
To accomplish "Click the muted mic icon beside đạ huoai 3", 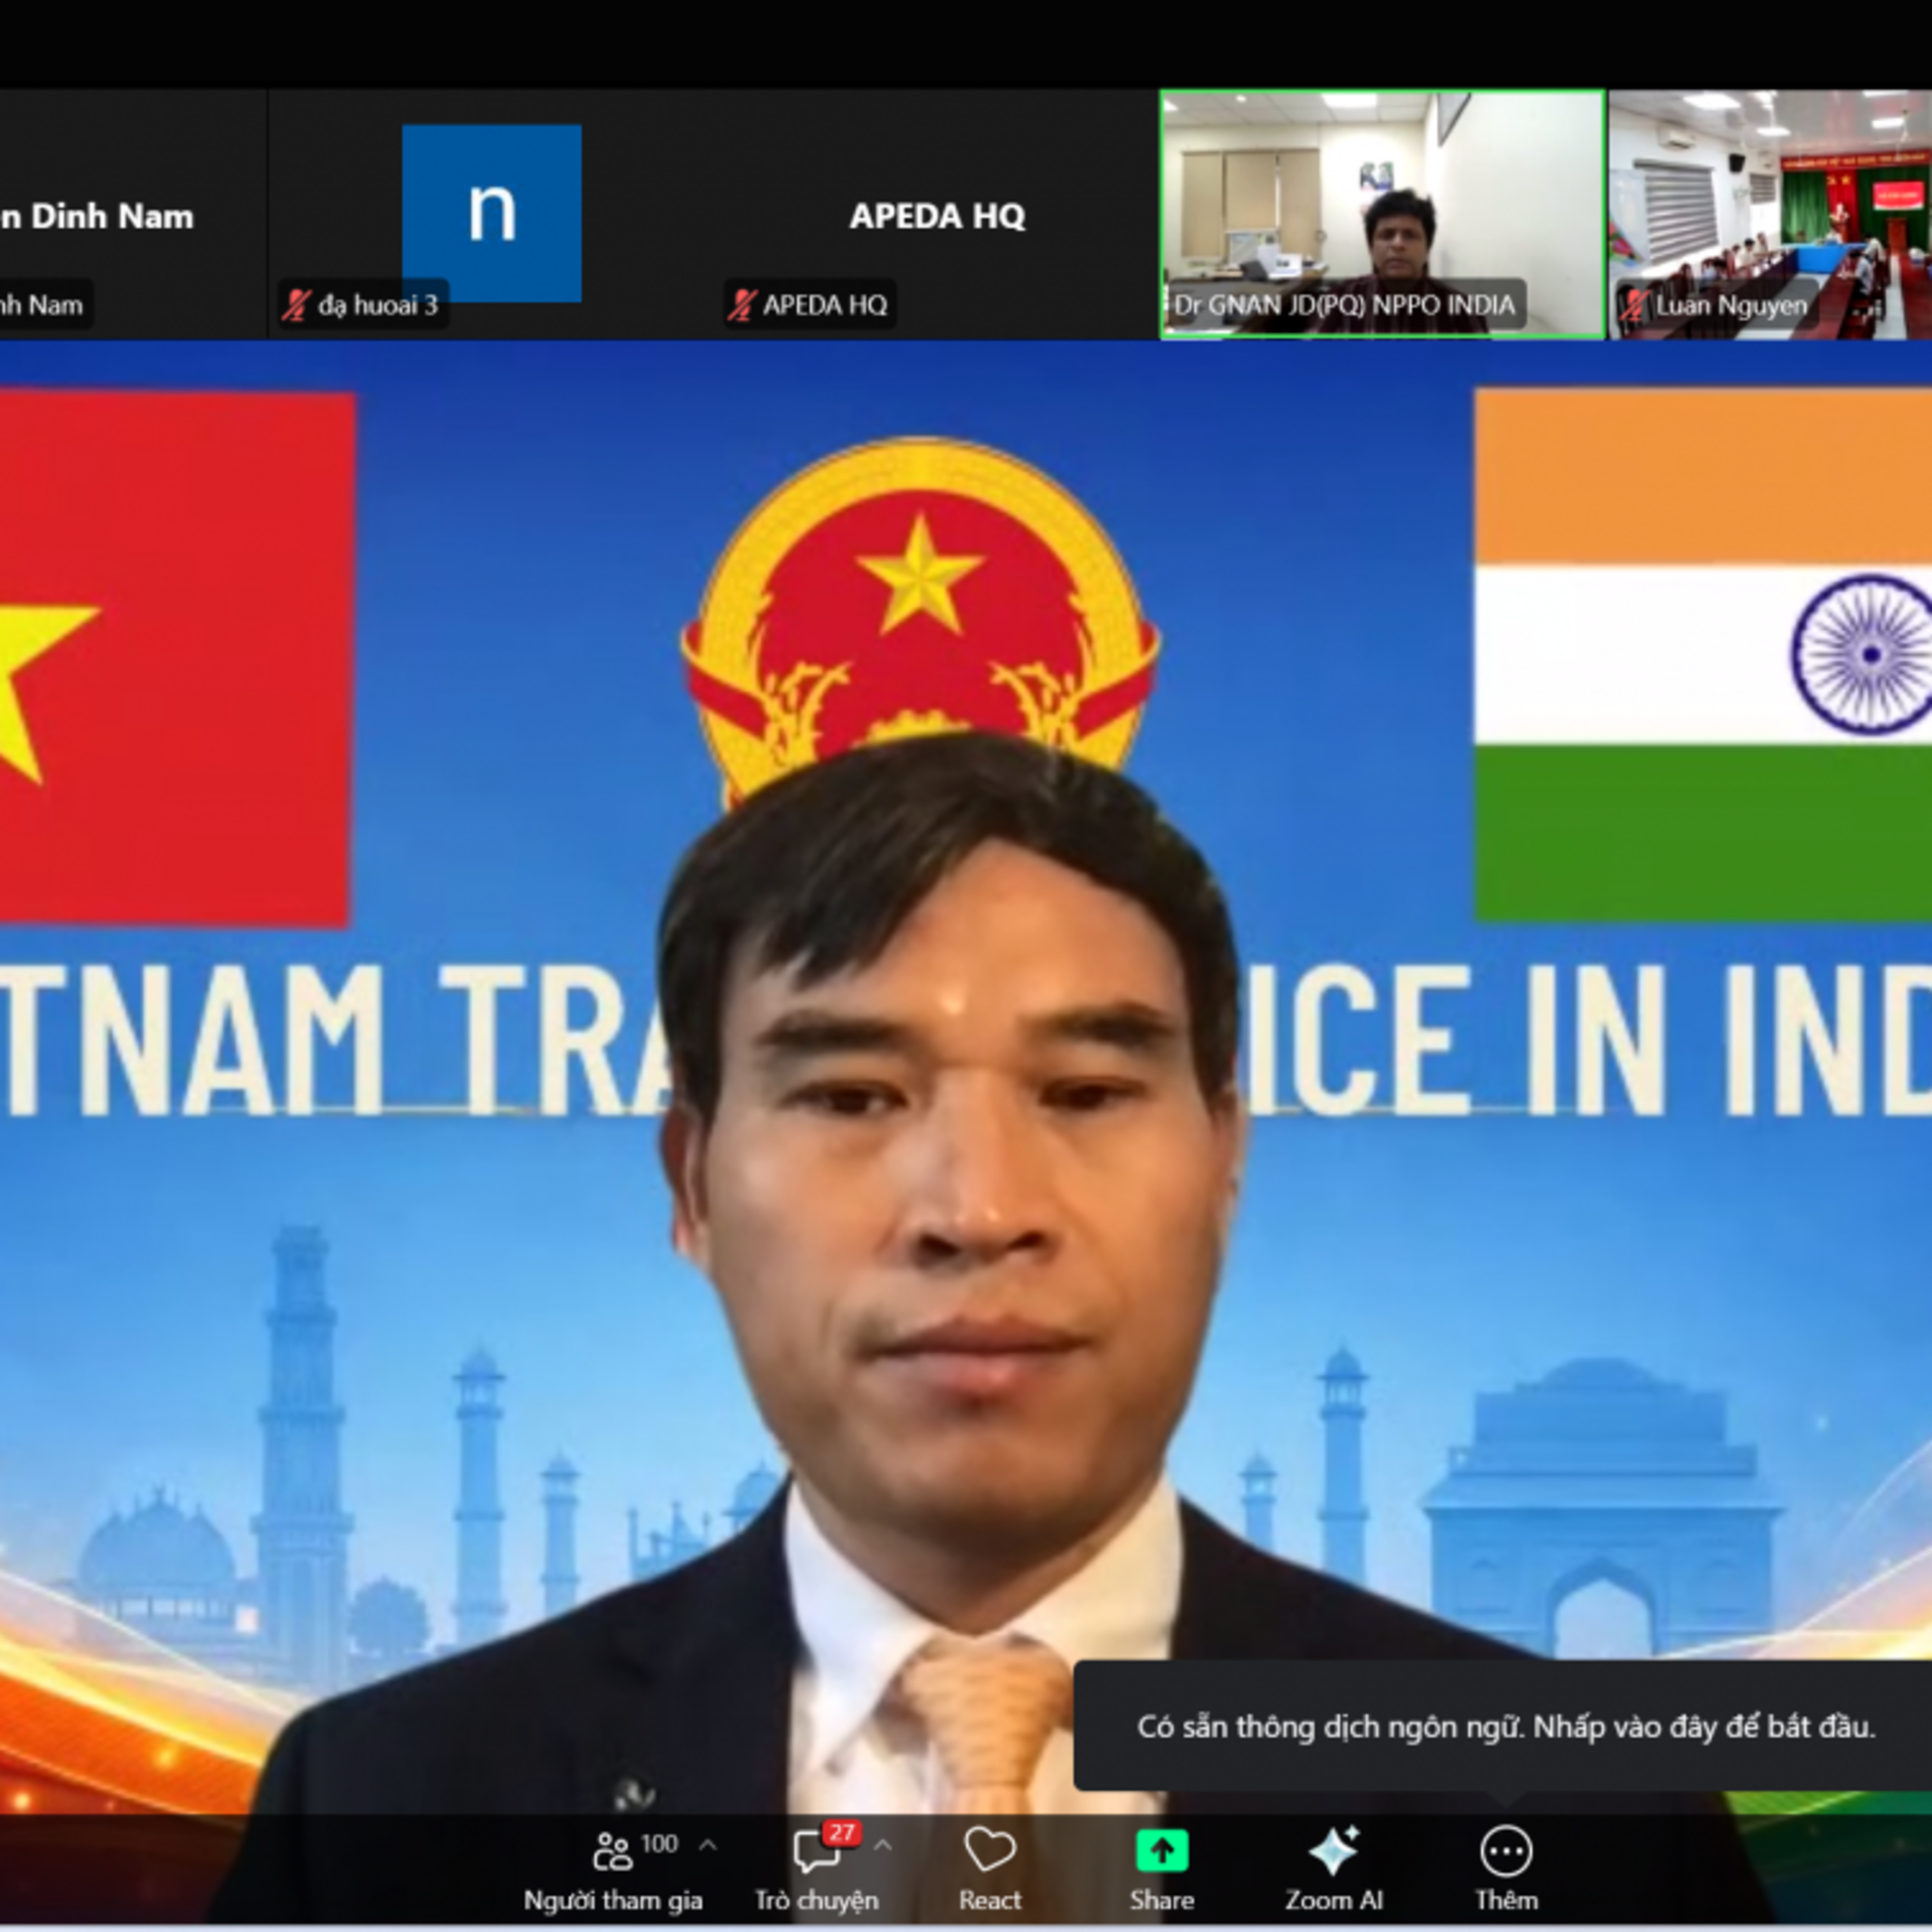I will pos(296,305).
